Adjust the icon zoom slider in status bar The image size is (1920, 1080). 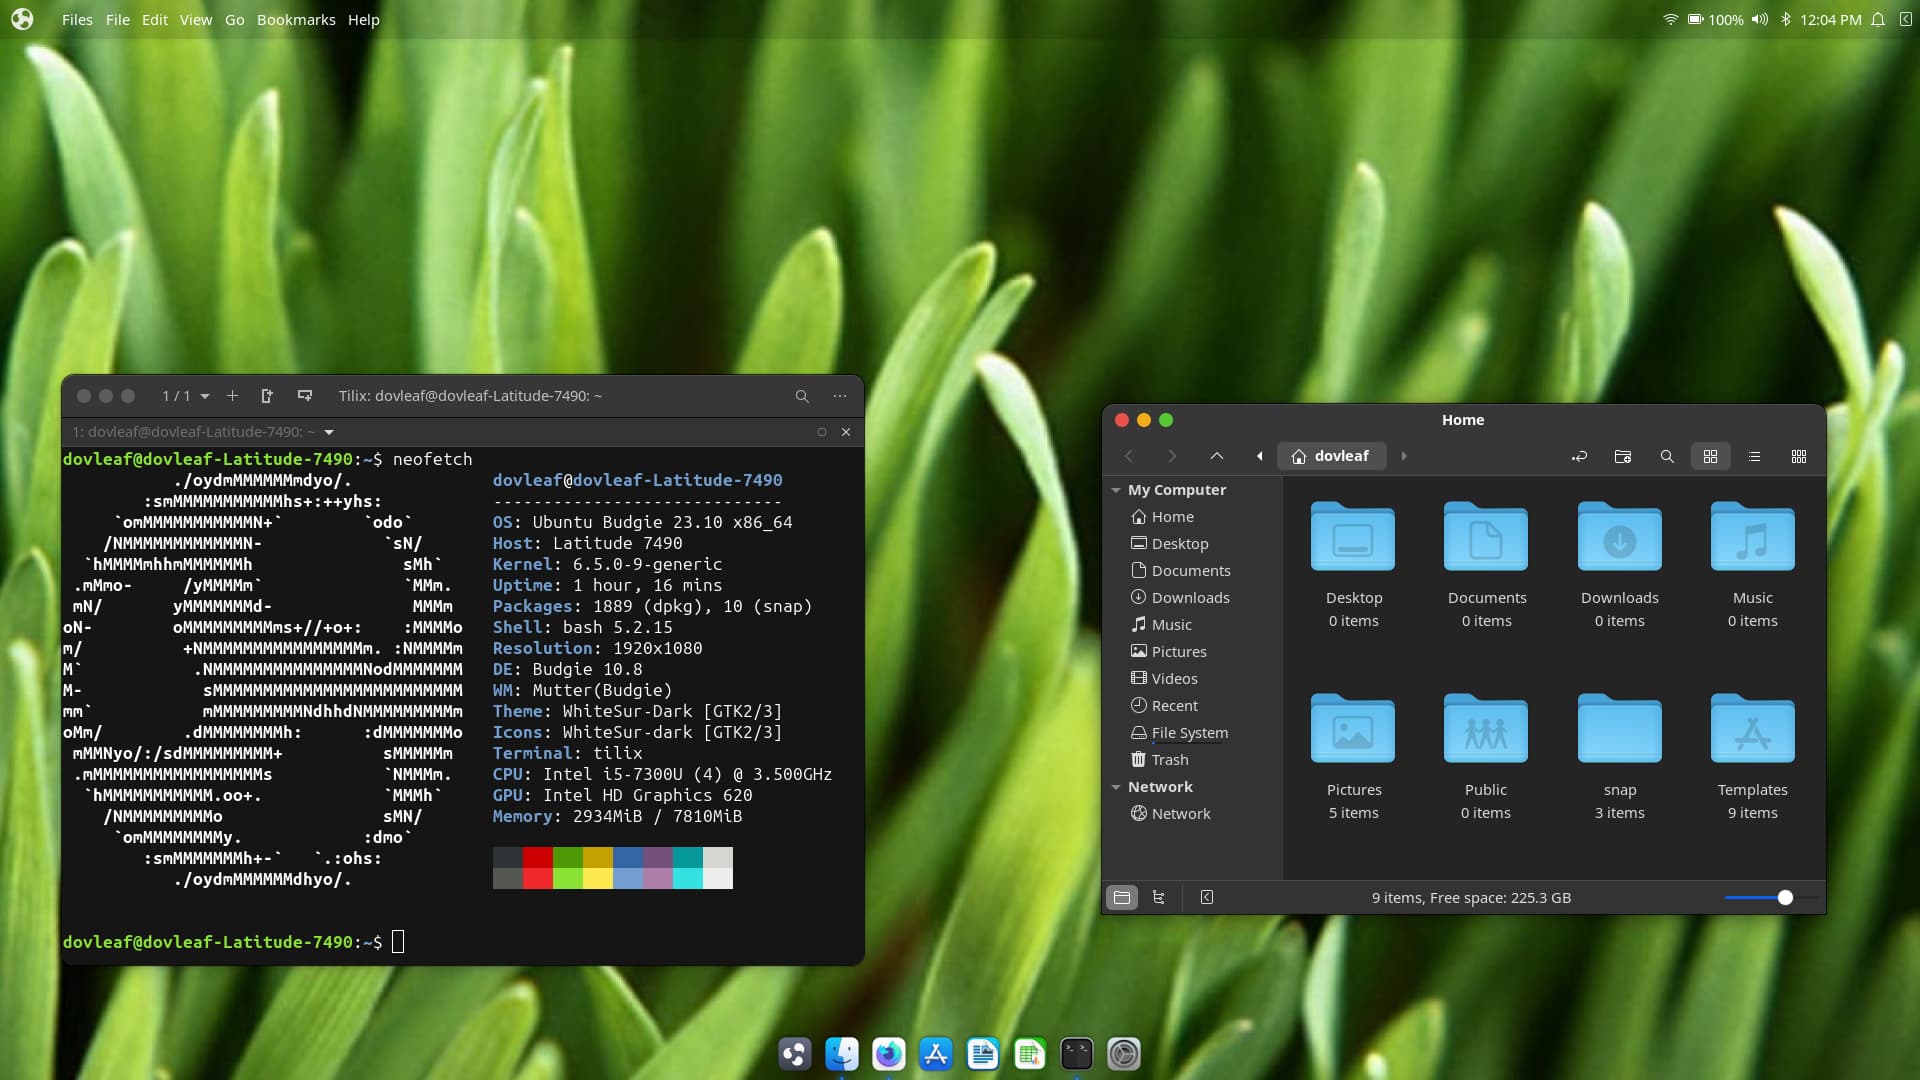(x=1785, y=898)
